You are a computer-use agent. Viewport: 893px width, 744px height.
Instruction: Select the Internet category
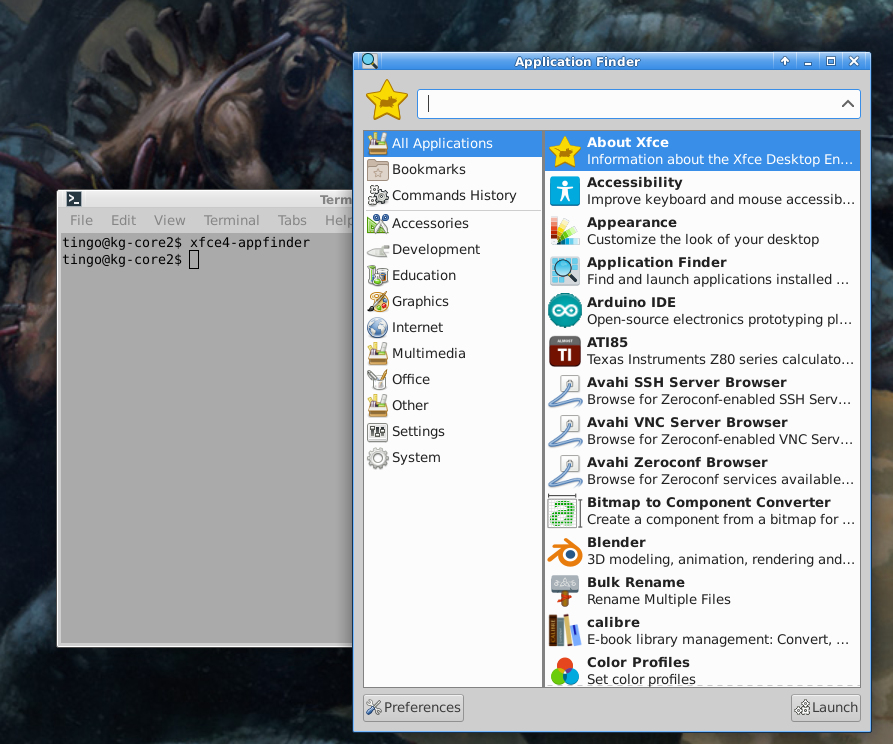click(x=417, y=327)
